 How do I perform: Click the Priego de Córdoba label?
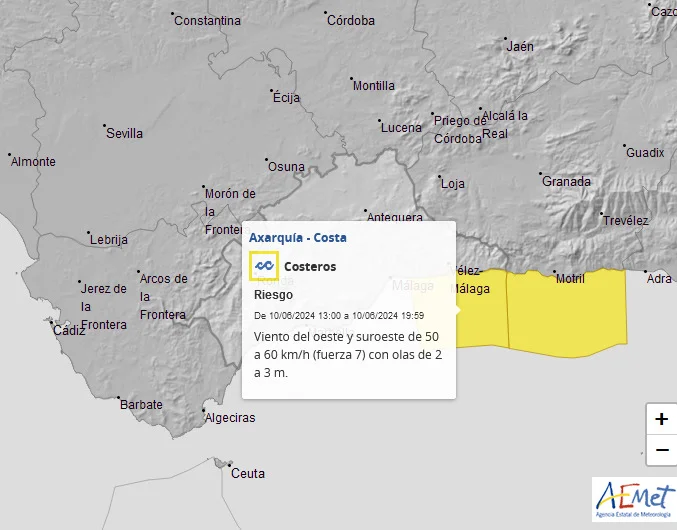point(460,129)
